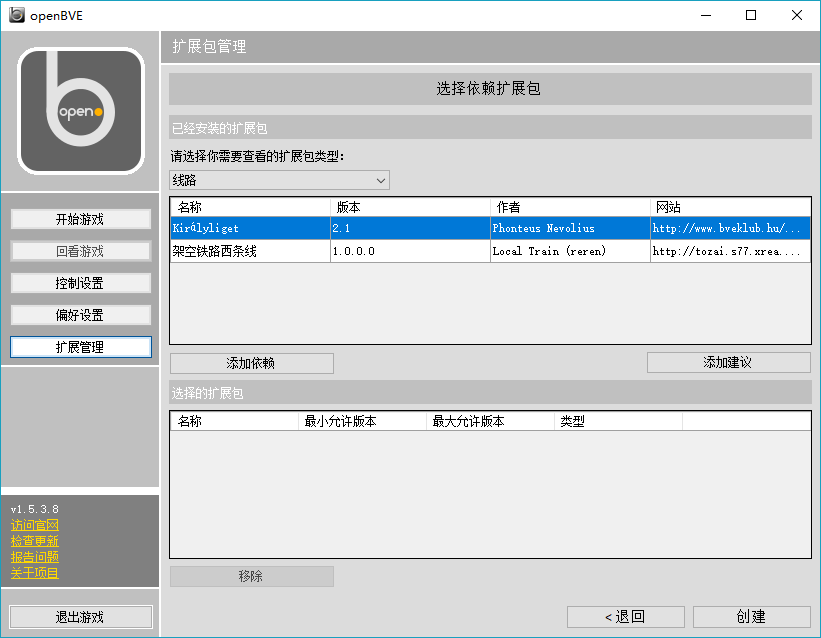Click author cell Phonteus Nevolius
This screenshot has height=638, width=821.
570,228
